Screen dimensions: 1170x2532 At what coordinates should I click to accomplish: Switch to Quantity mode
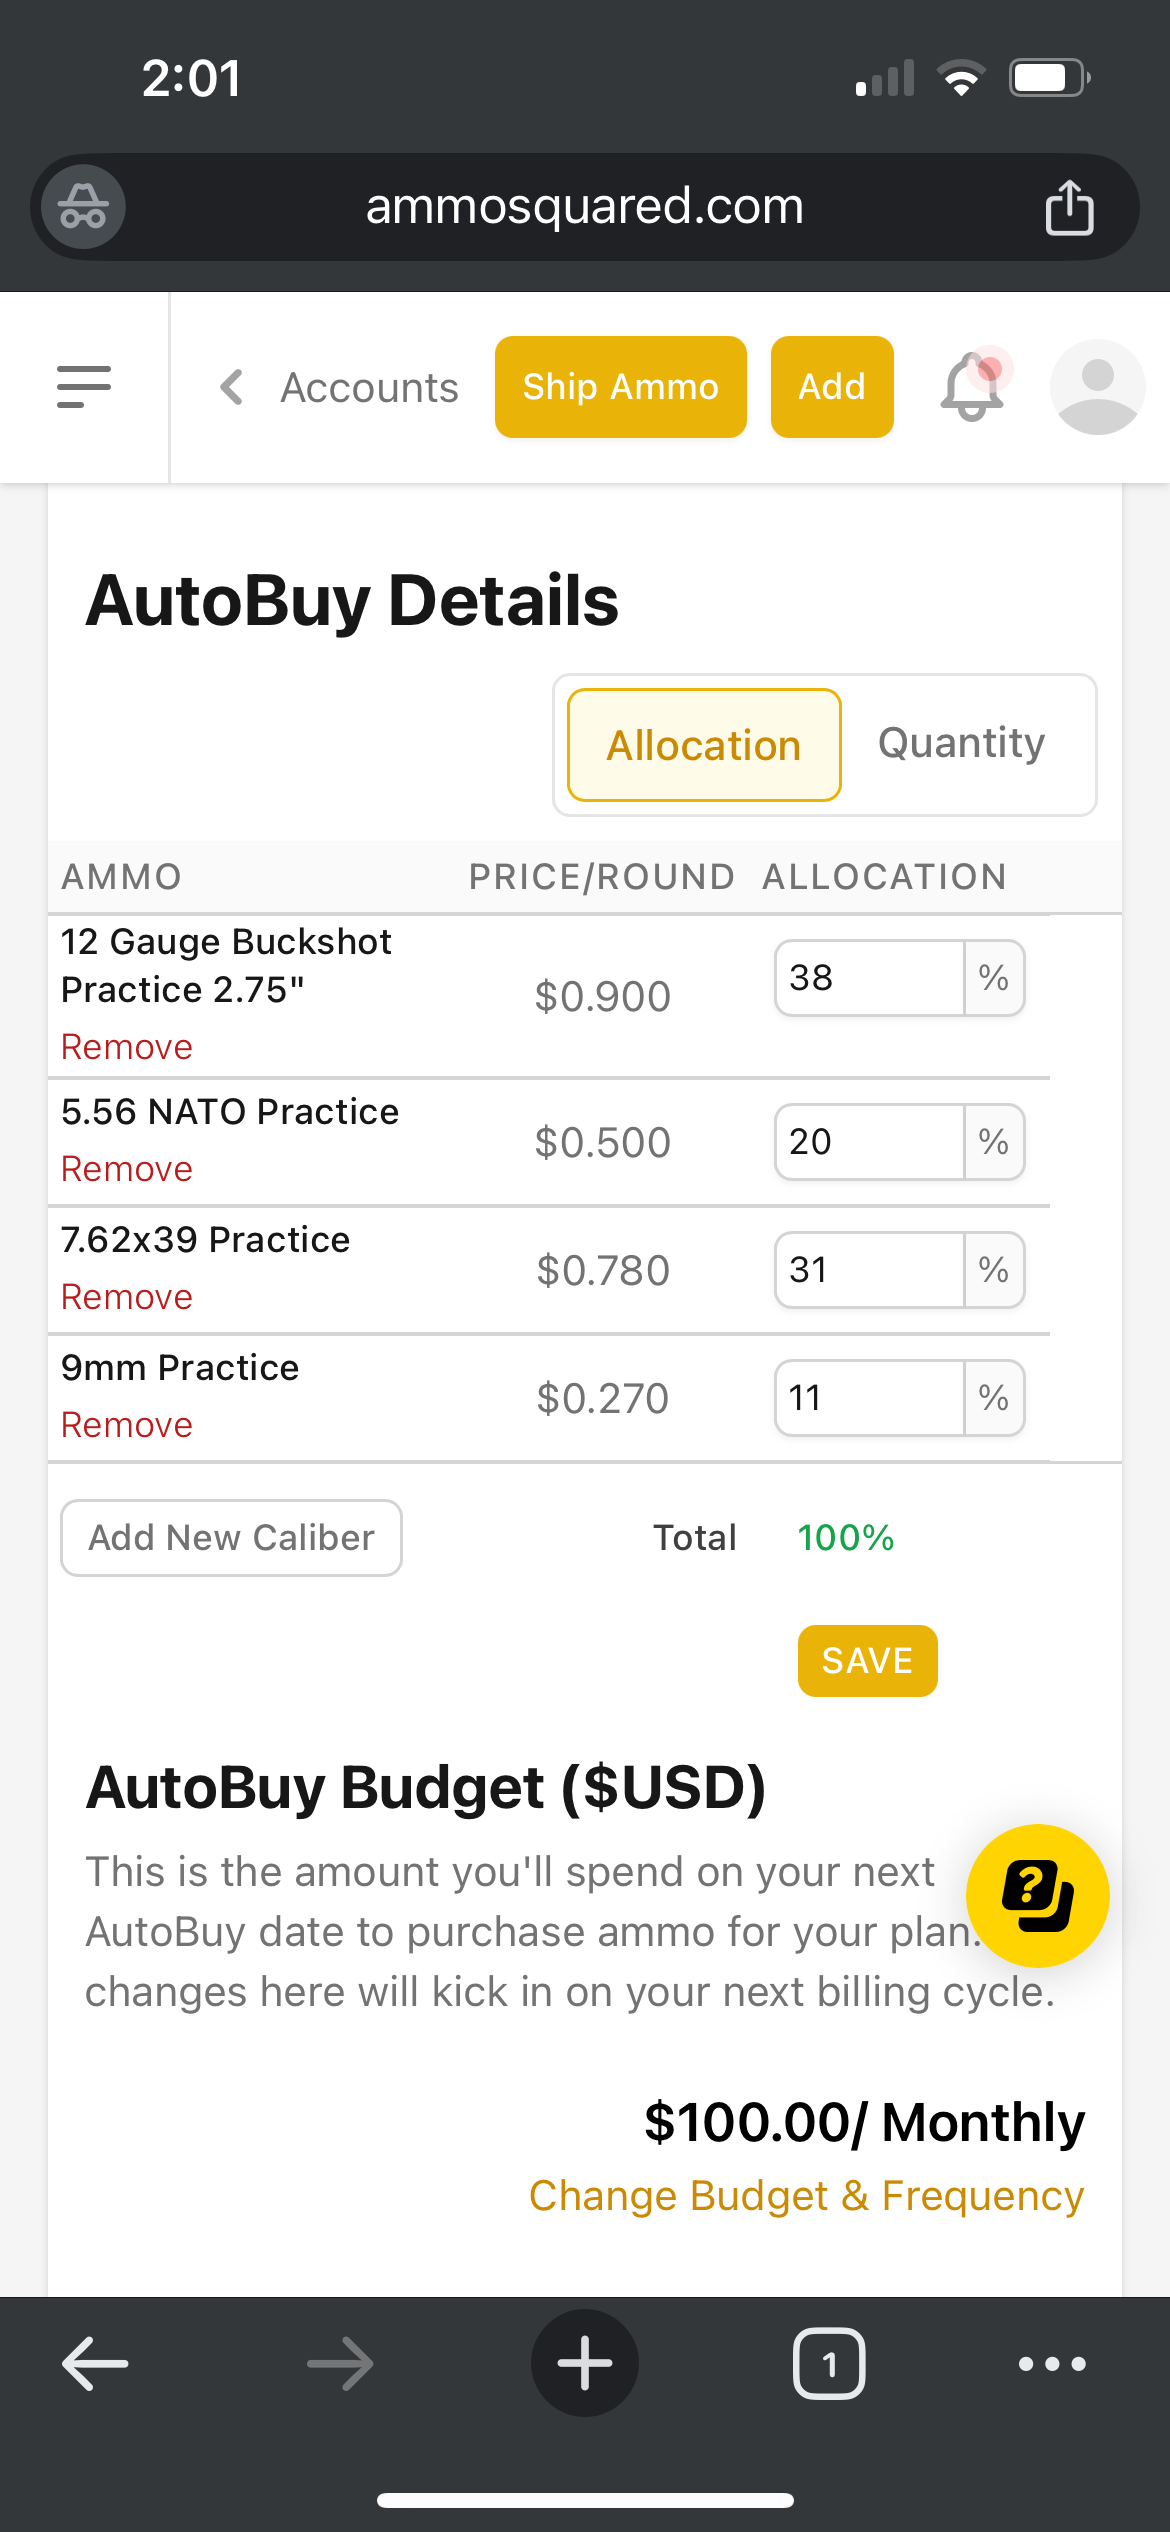[961, 743]
